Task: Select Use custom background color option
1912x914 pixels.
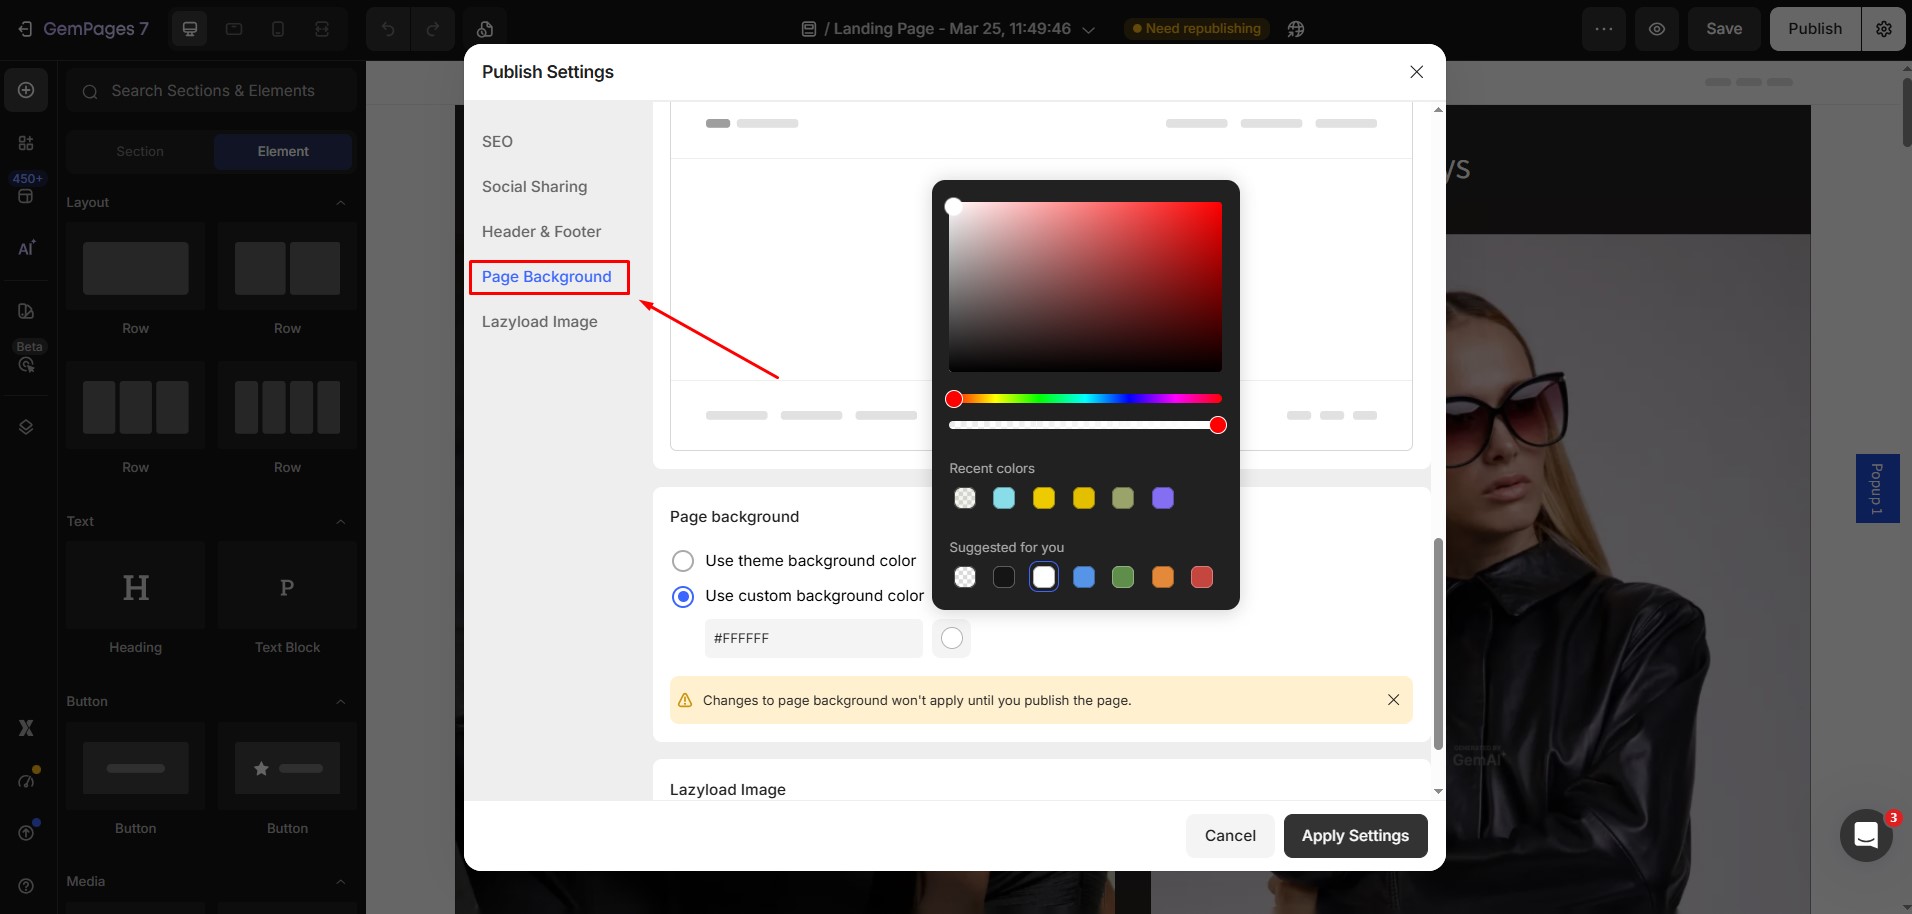Action: tap(683, 597)
